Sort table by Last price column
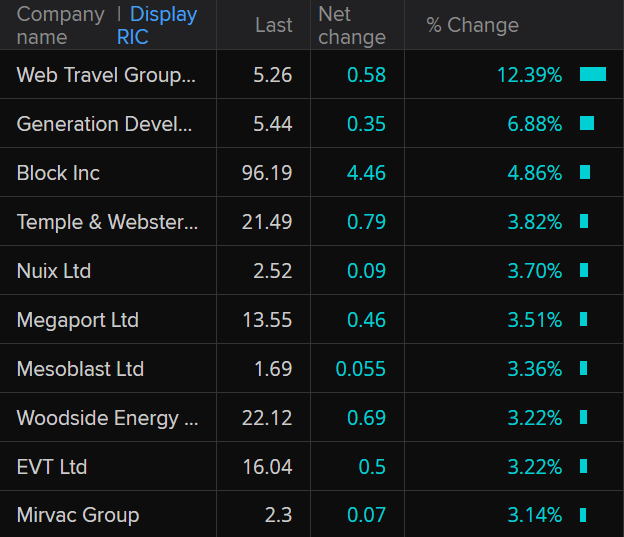The image size is (624, 537). pos(273,25)
